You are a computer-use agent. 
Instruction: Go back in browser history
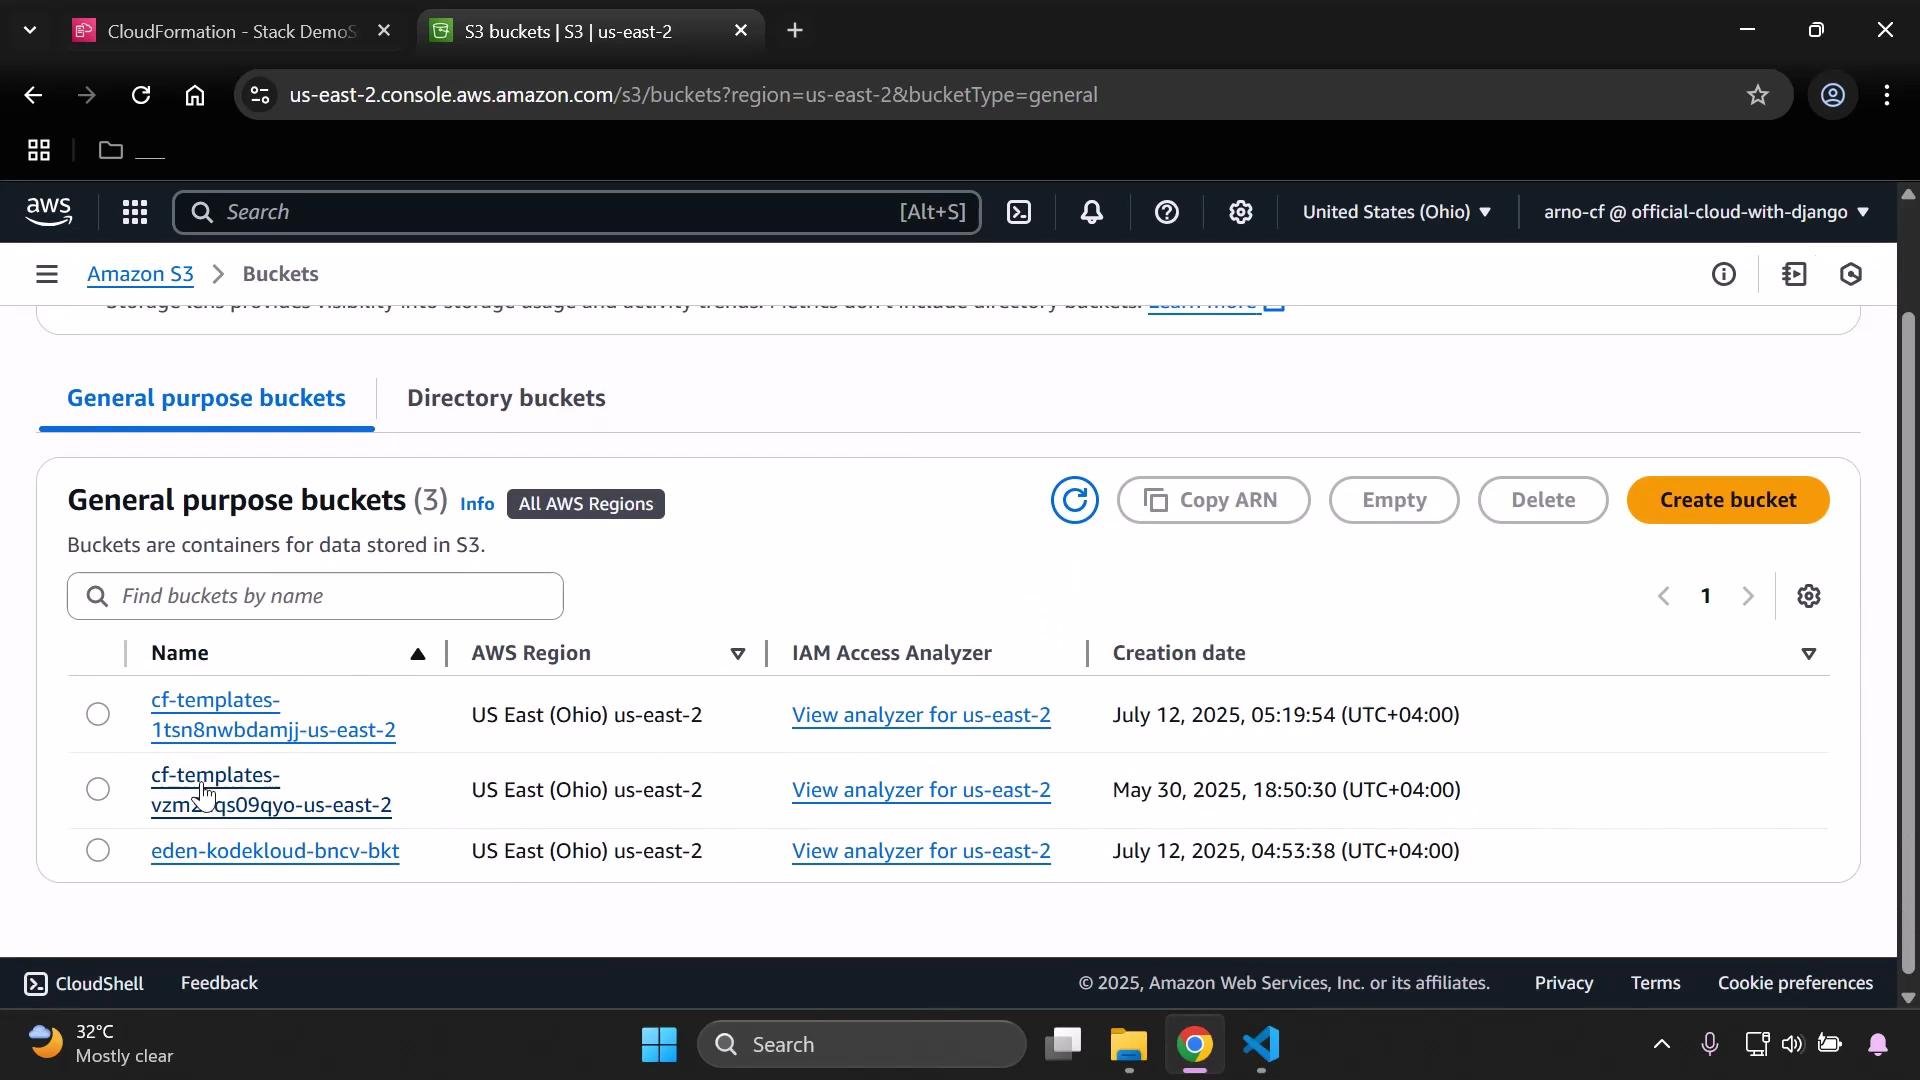[x=33, y=95]
